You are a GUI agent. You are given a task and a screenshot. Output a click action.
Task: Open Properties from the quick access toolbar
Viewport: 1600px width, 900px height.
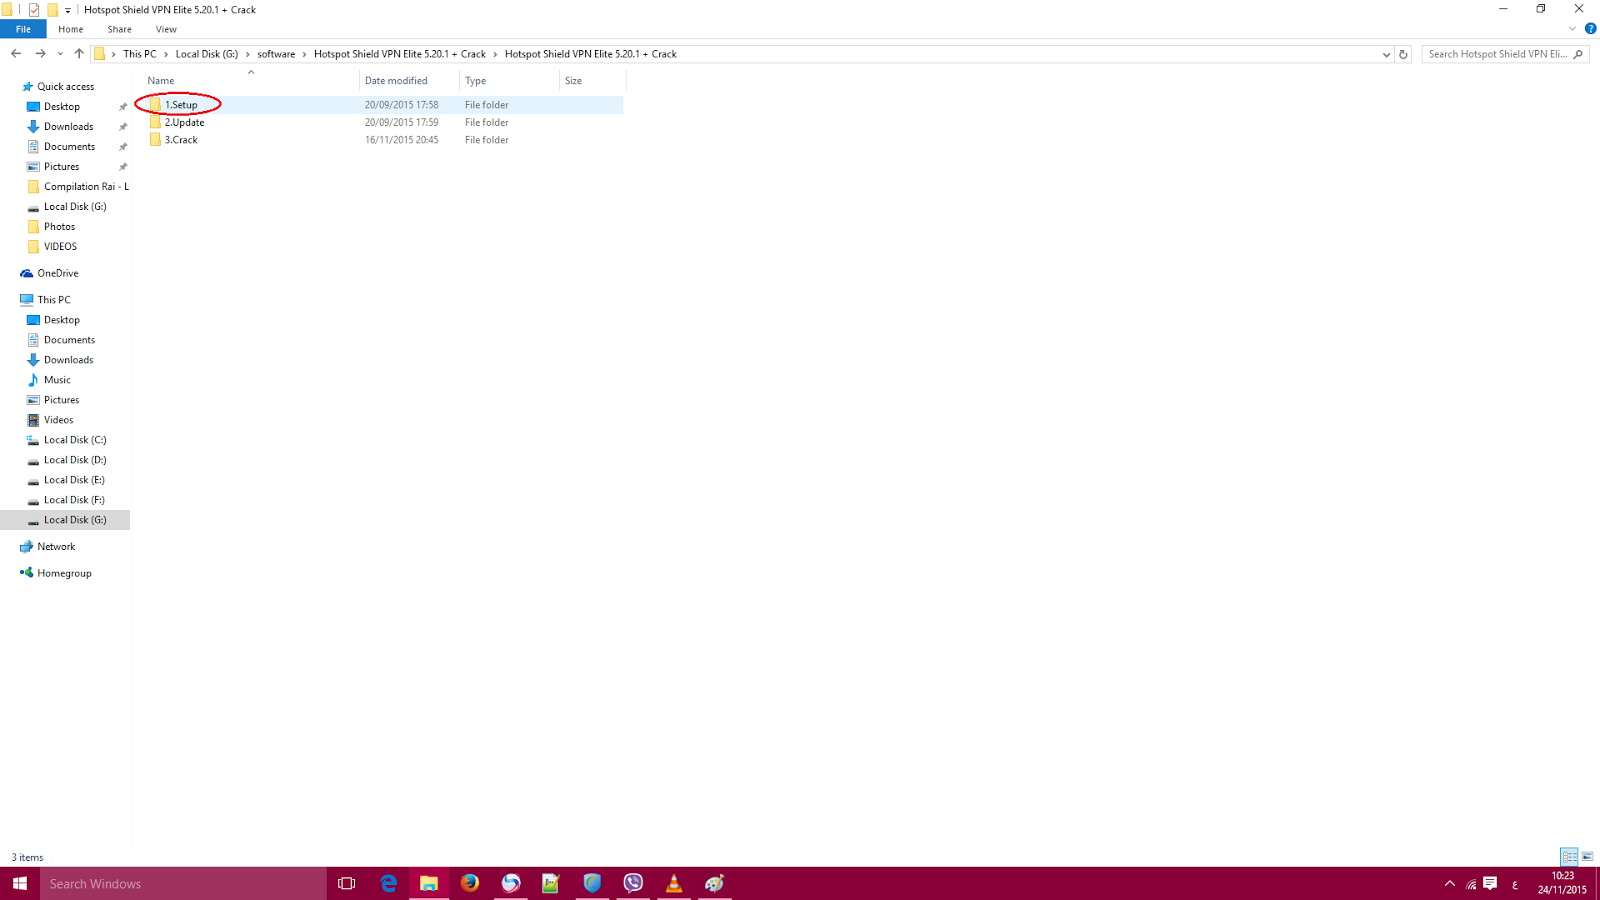(34, 10)
